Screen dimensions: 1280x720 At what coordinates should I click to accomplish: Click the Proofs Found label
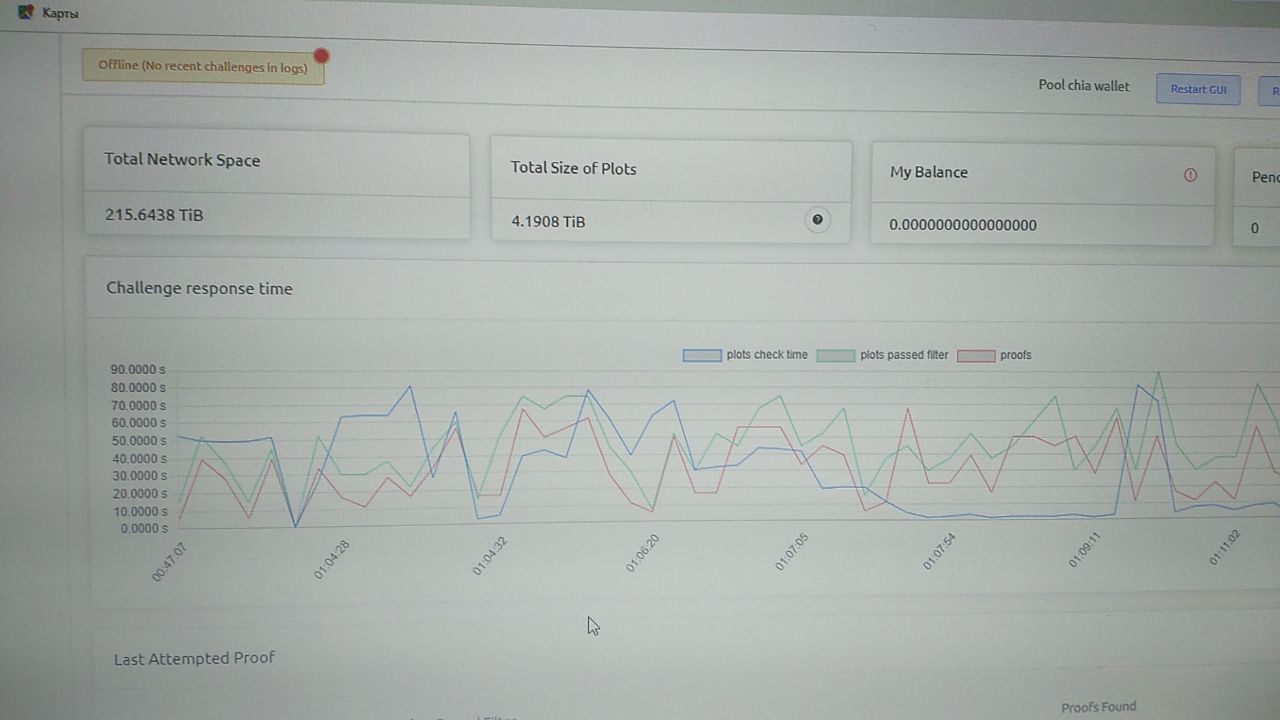point(1099,707)
